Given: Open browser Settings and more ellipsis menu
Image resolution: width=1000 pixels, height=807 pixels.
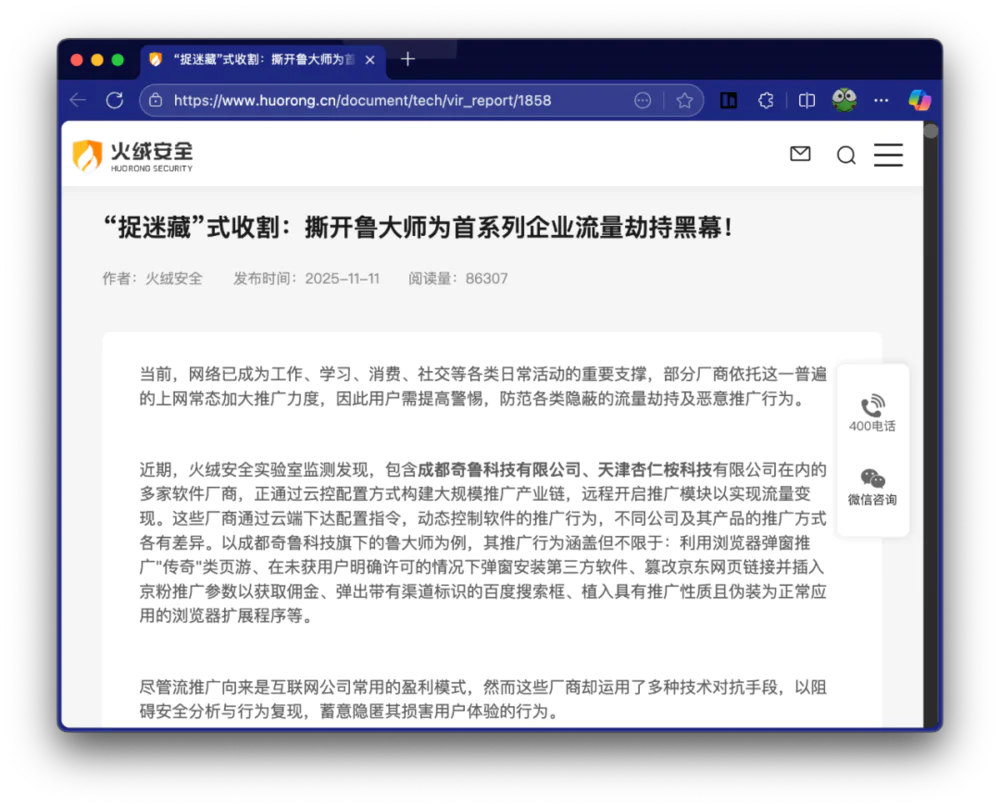Looking at the screenshot, I should click(x=881, y=100).
